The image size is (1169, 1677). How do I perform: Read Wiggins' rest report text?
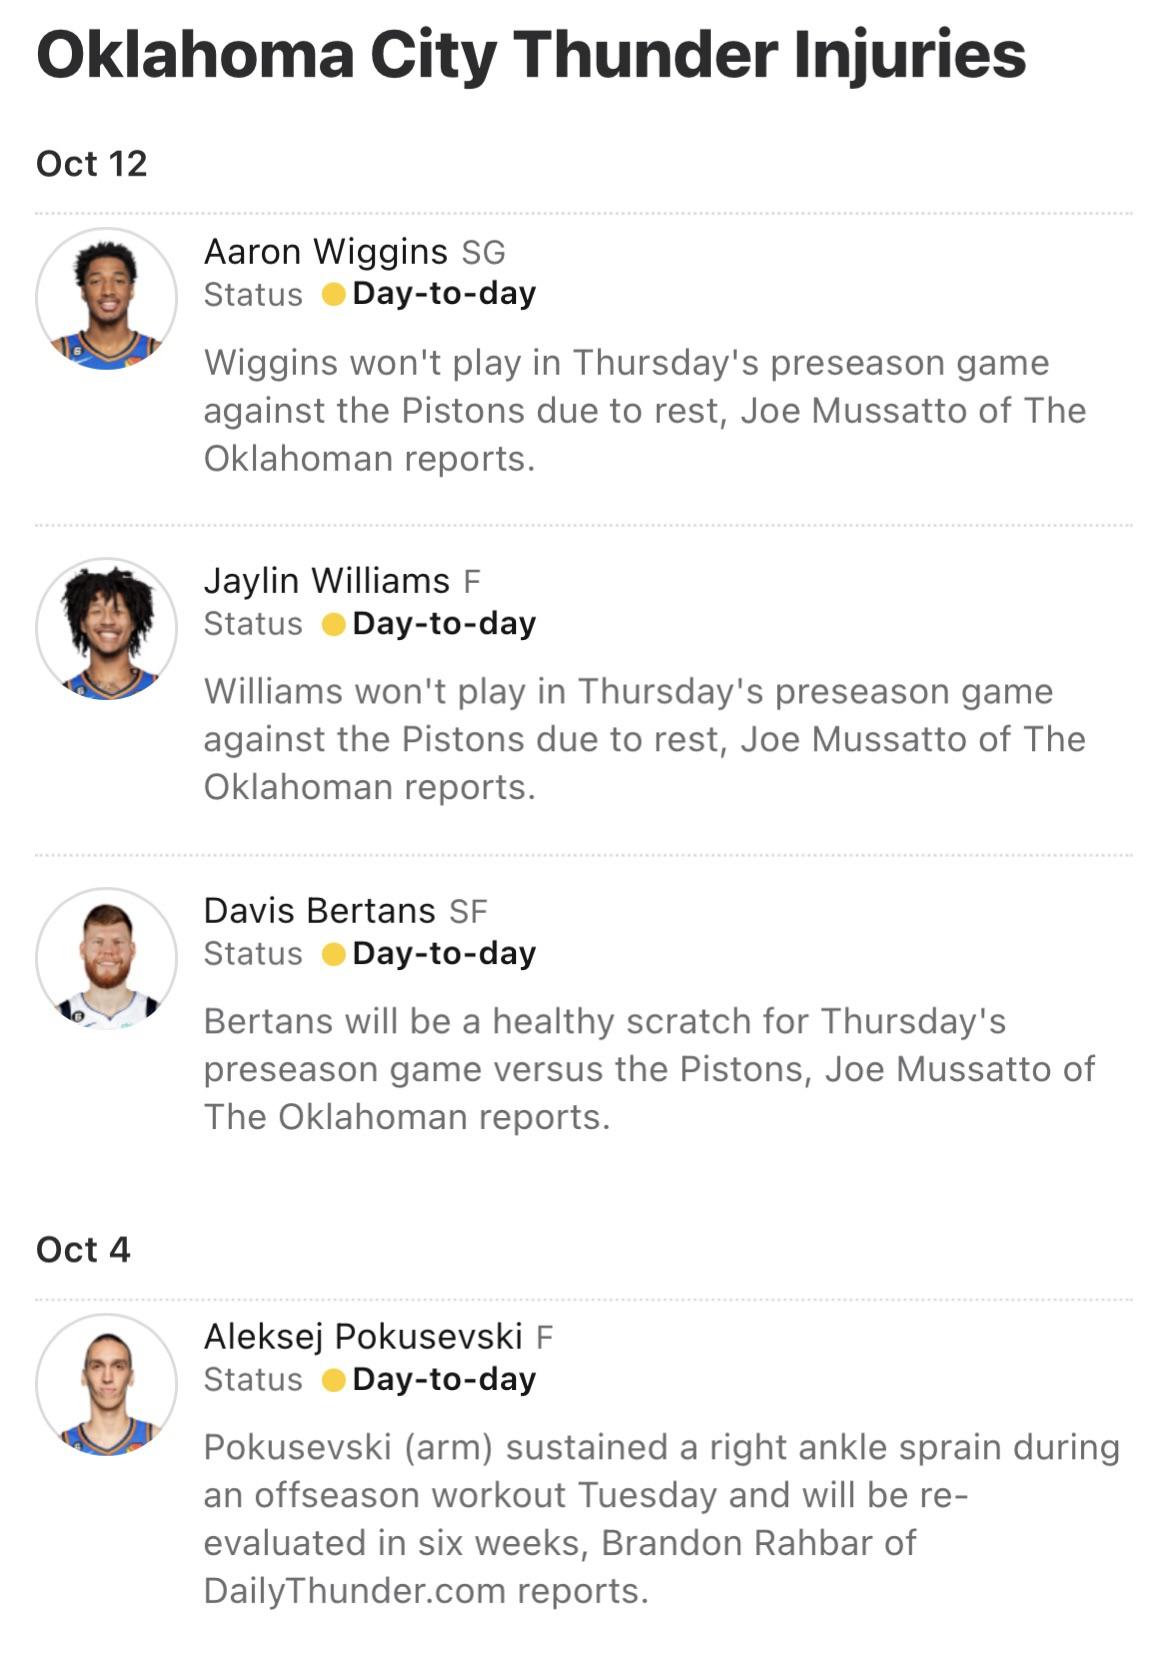(x=644, y=411)
